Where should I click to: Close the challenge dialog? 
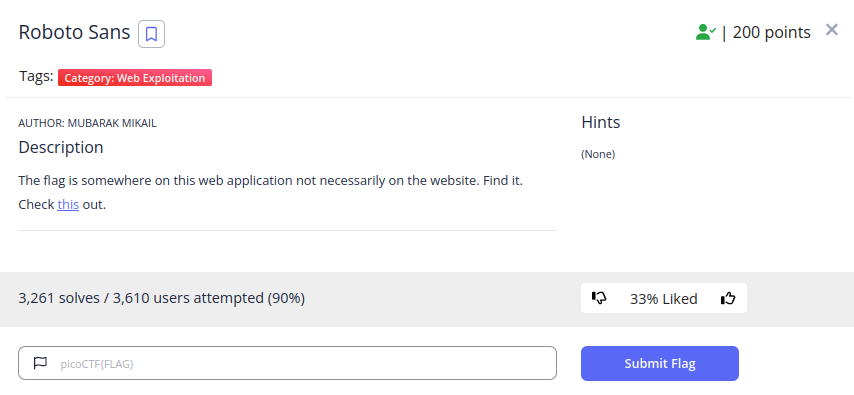tap(831, 30)
